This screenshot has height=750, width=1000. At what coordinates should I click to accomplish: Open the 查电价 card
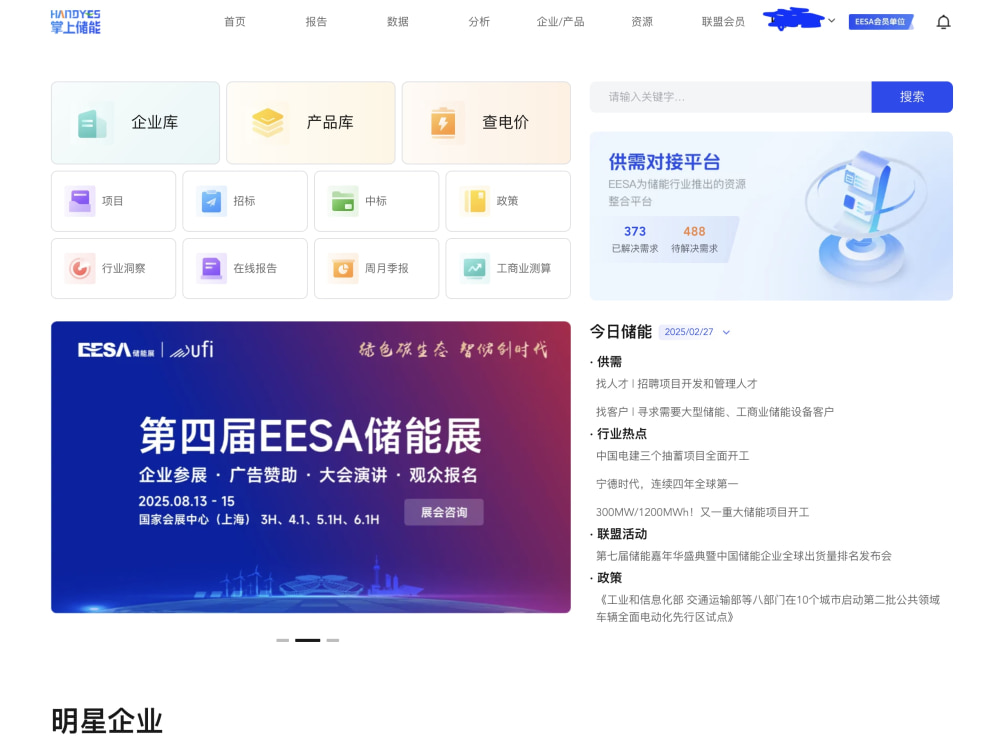[x=486, y=122]
